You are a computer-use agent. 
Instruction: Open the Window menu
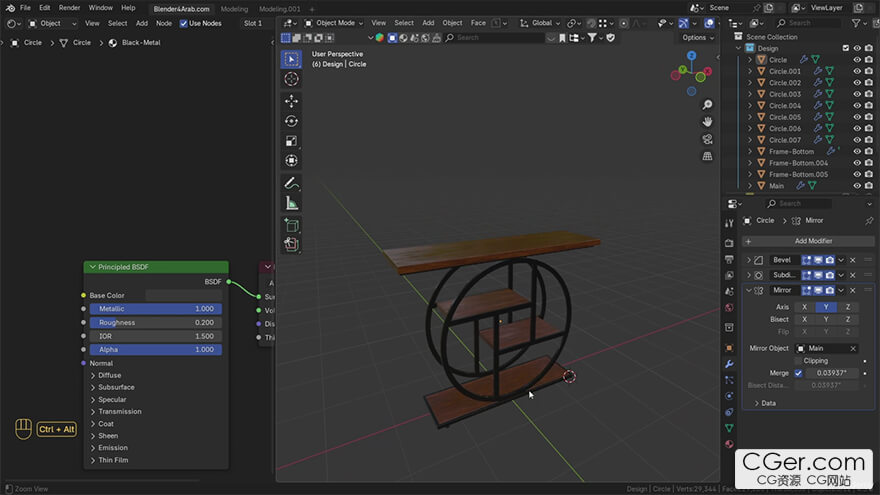(101, 8)
